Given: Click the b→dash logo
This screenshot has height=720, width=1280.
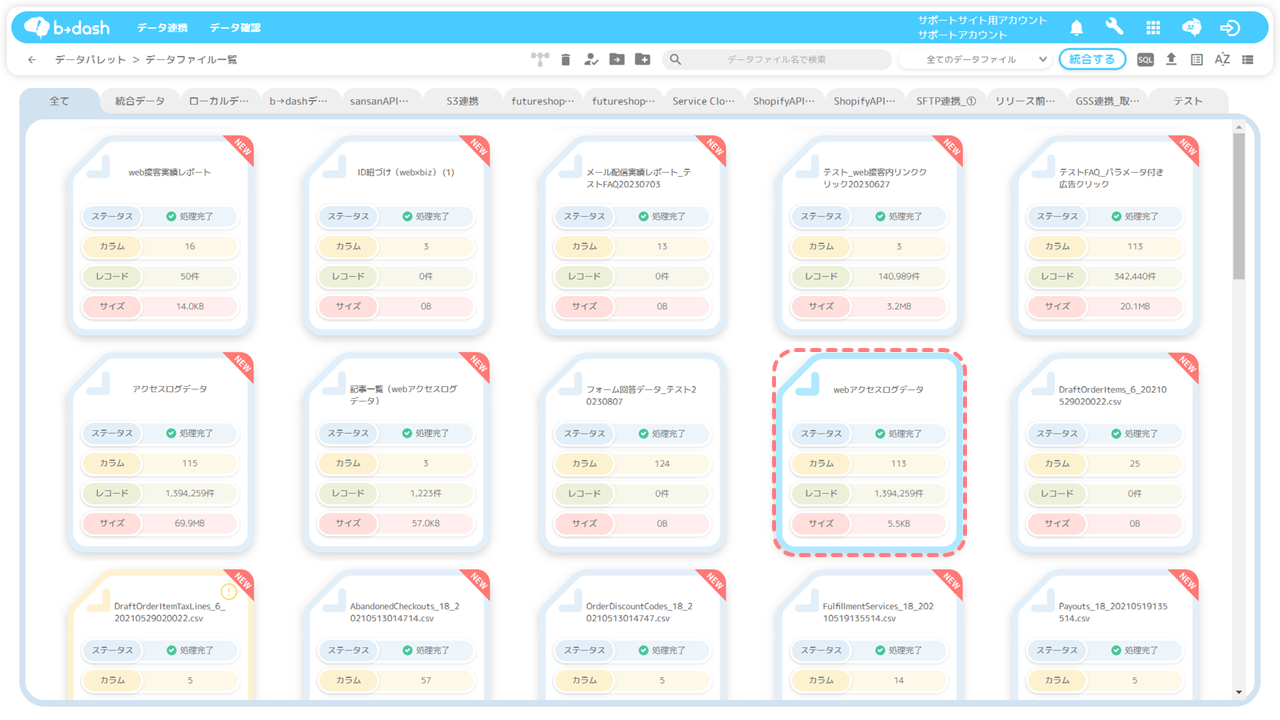Looking at the screenshot, I should [x=66, y=27].
